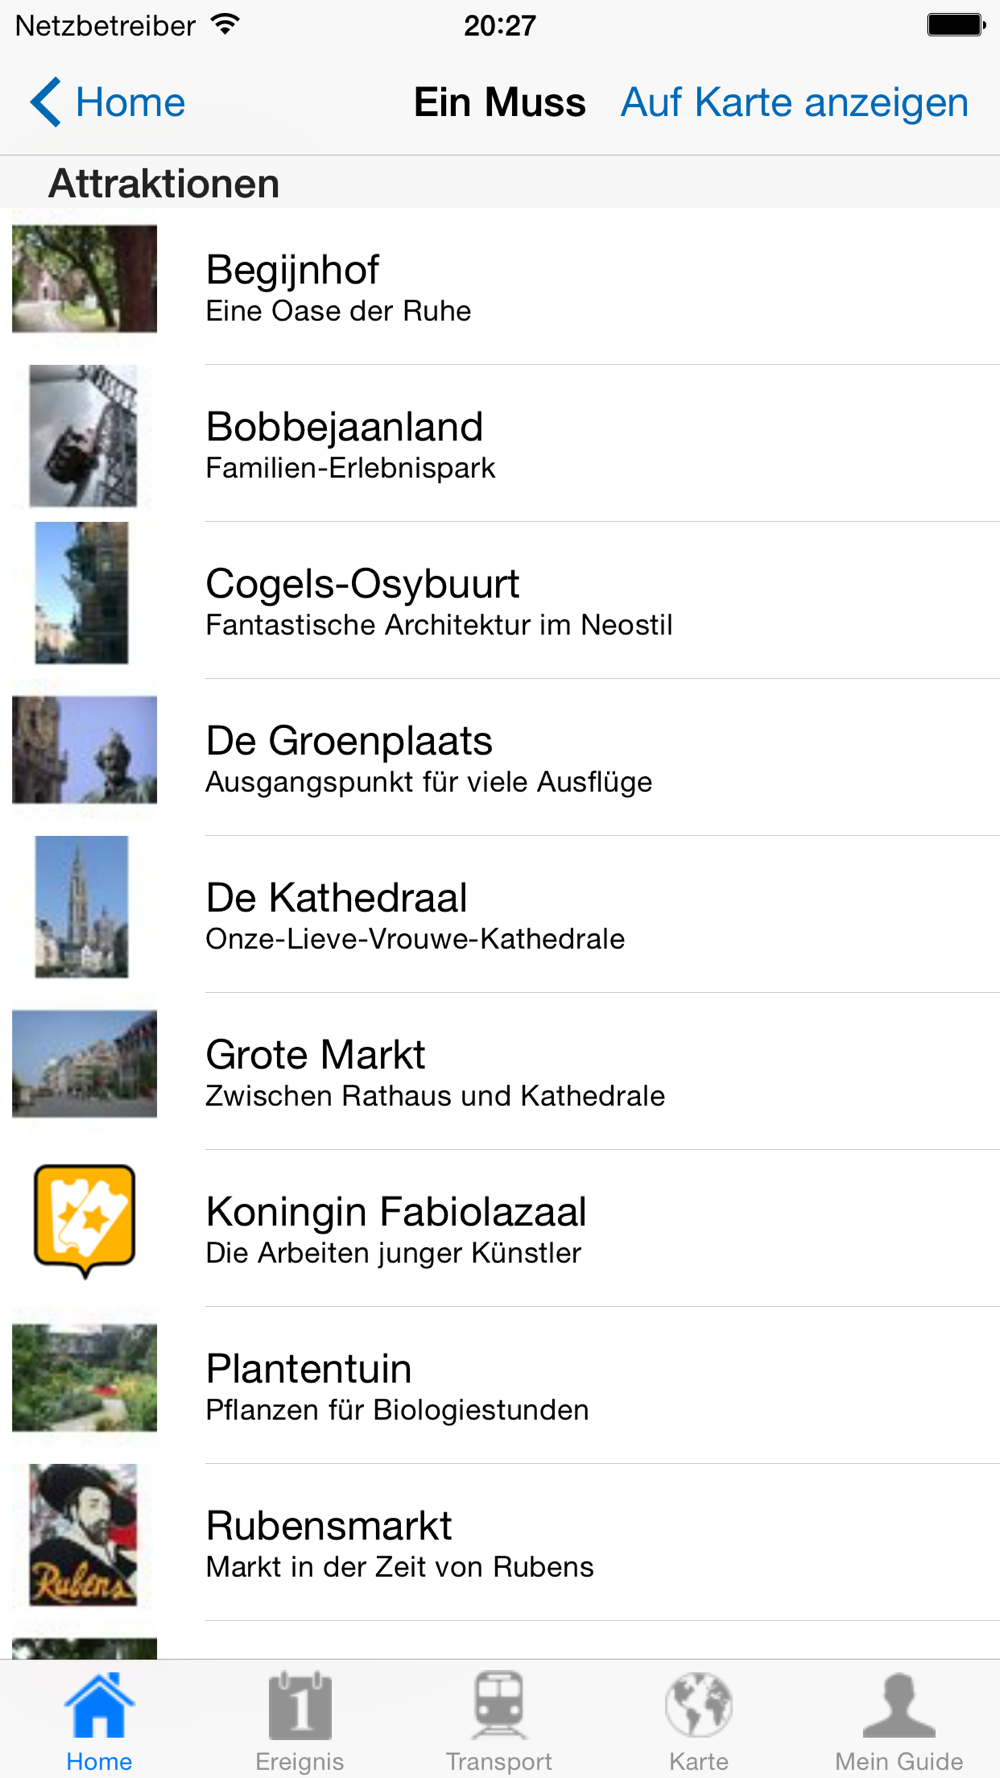
Task: Tap the Begijnhof thumbnail image
Action: [84, 279]
